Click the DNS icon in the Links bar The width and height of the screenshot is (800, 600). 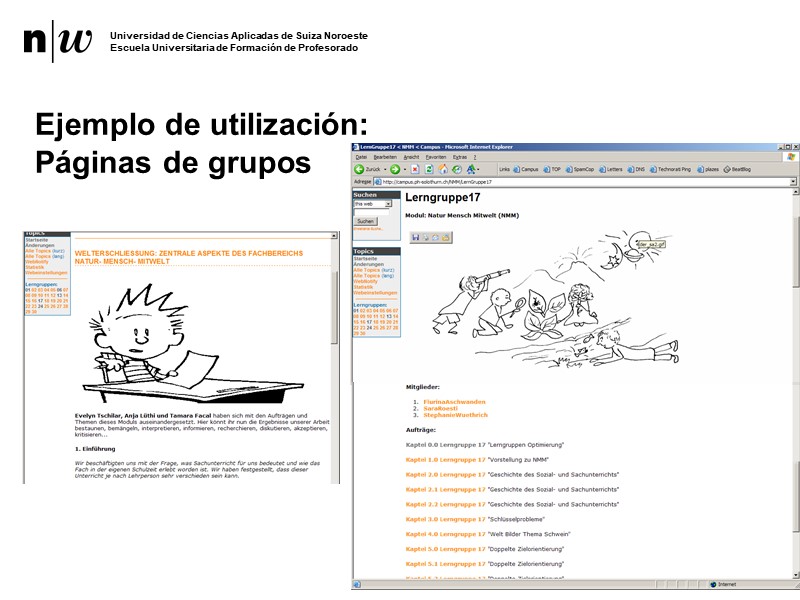pos(631,168)
